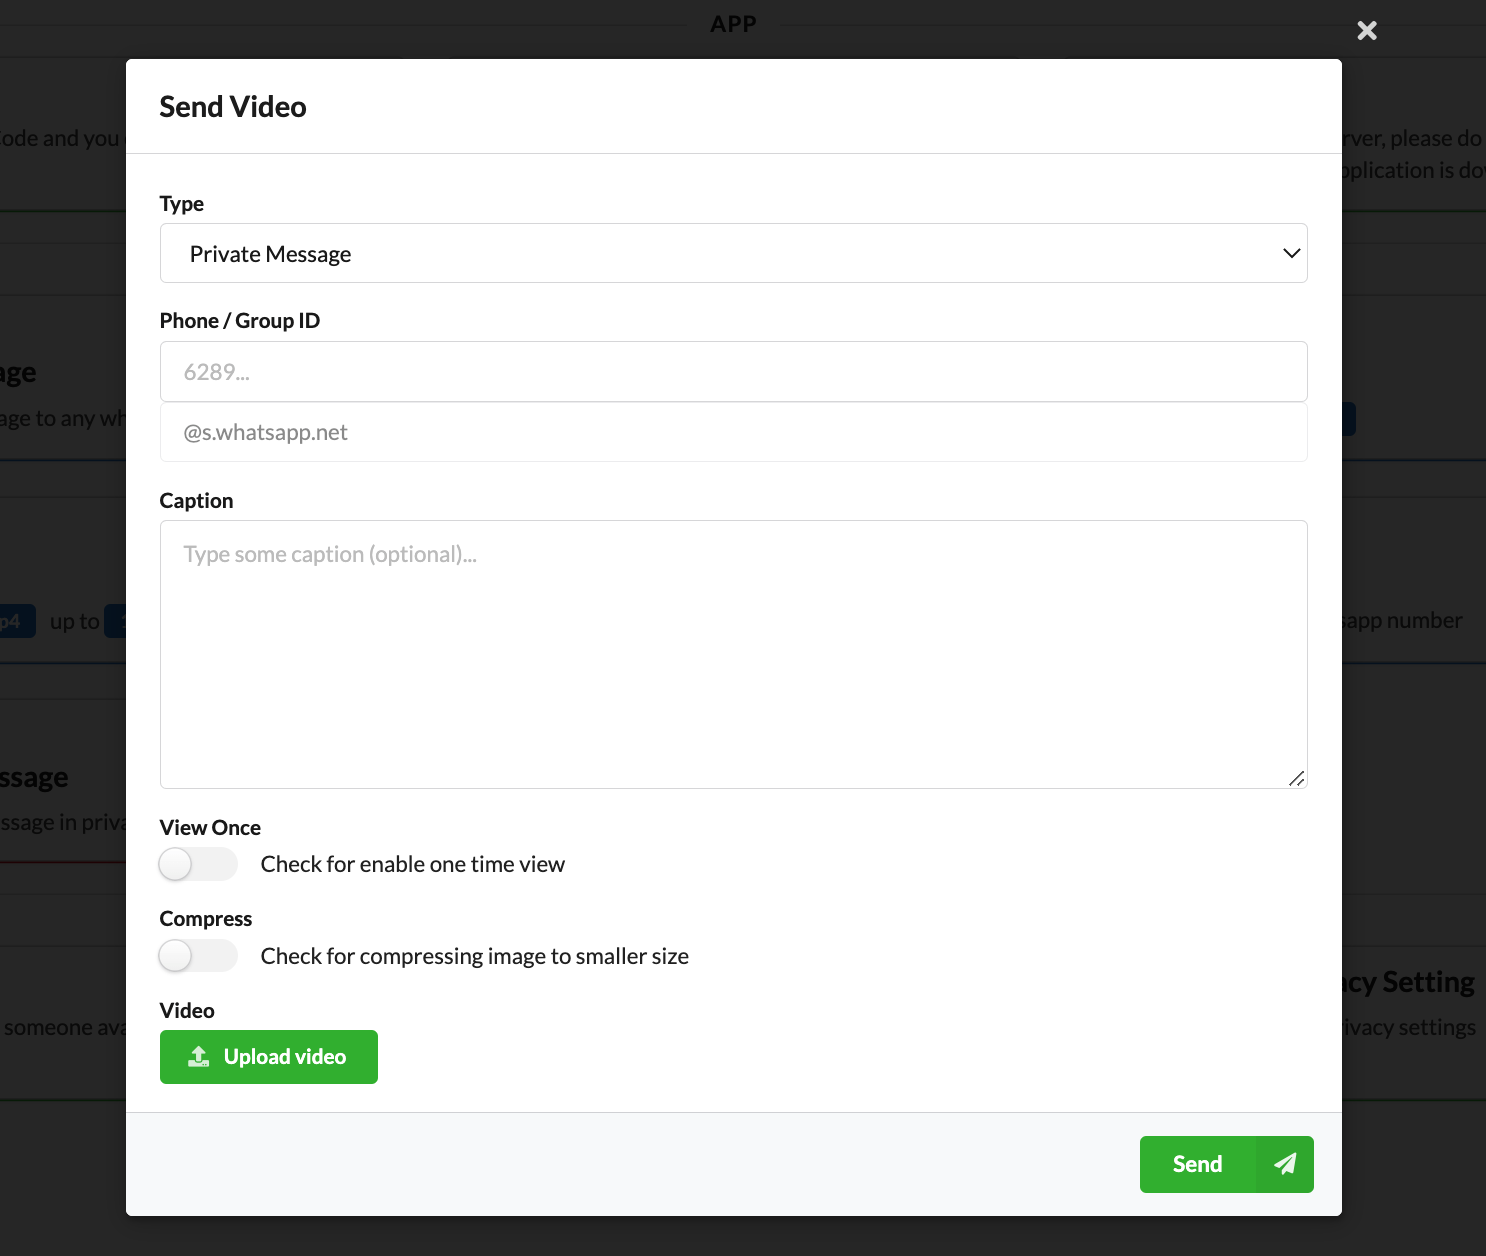Screen dimensions: 1486x1256
Task: Click the 'Check for compressing image' label
Action: coord(474,956)
